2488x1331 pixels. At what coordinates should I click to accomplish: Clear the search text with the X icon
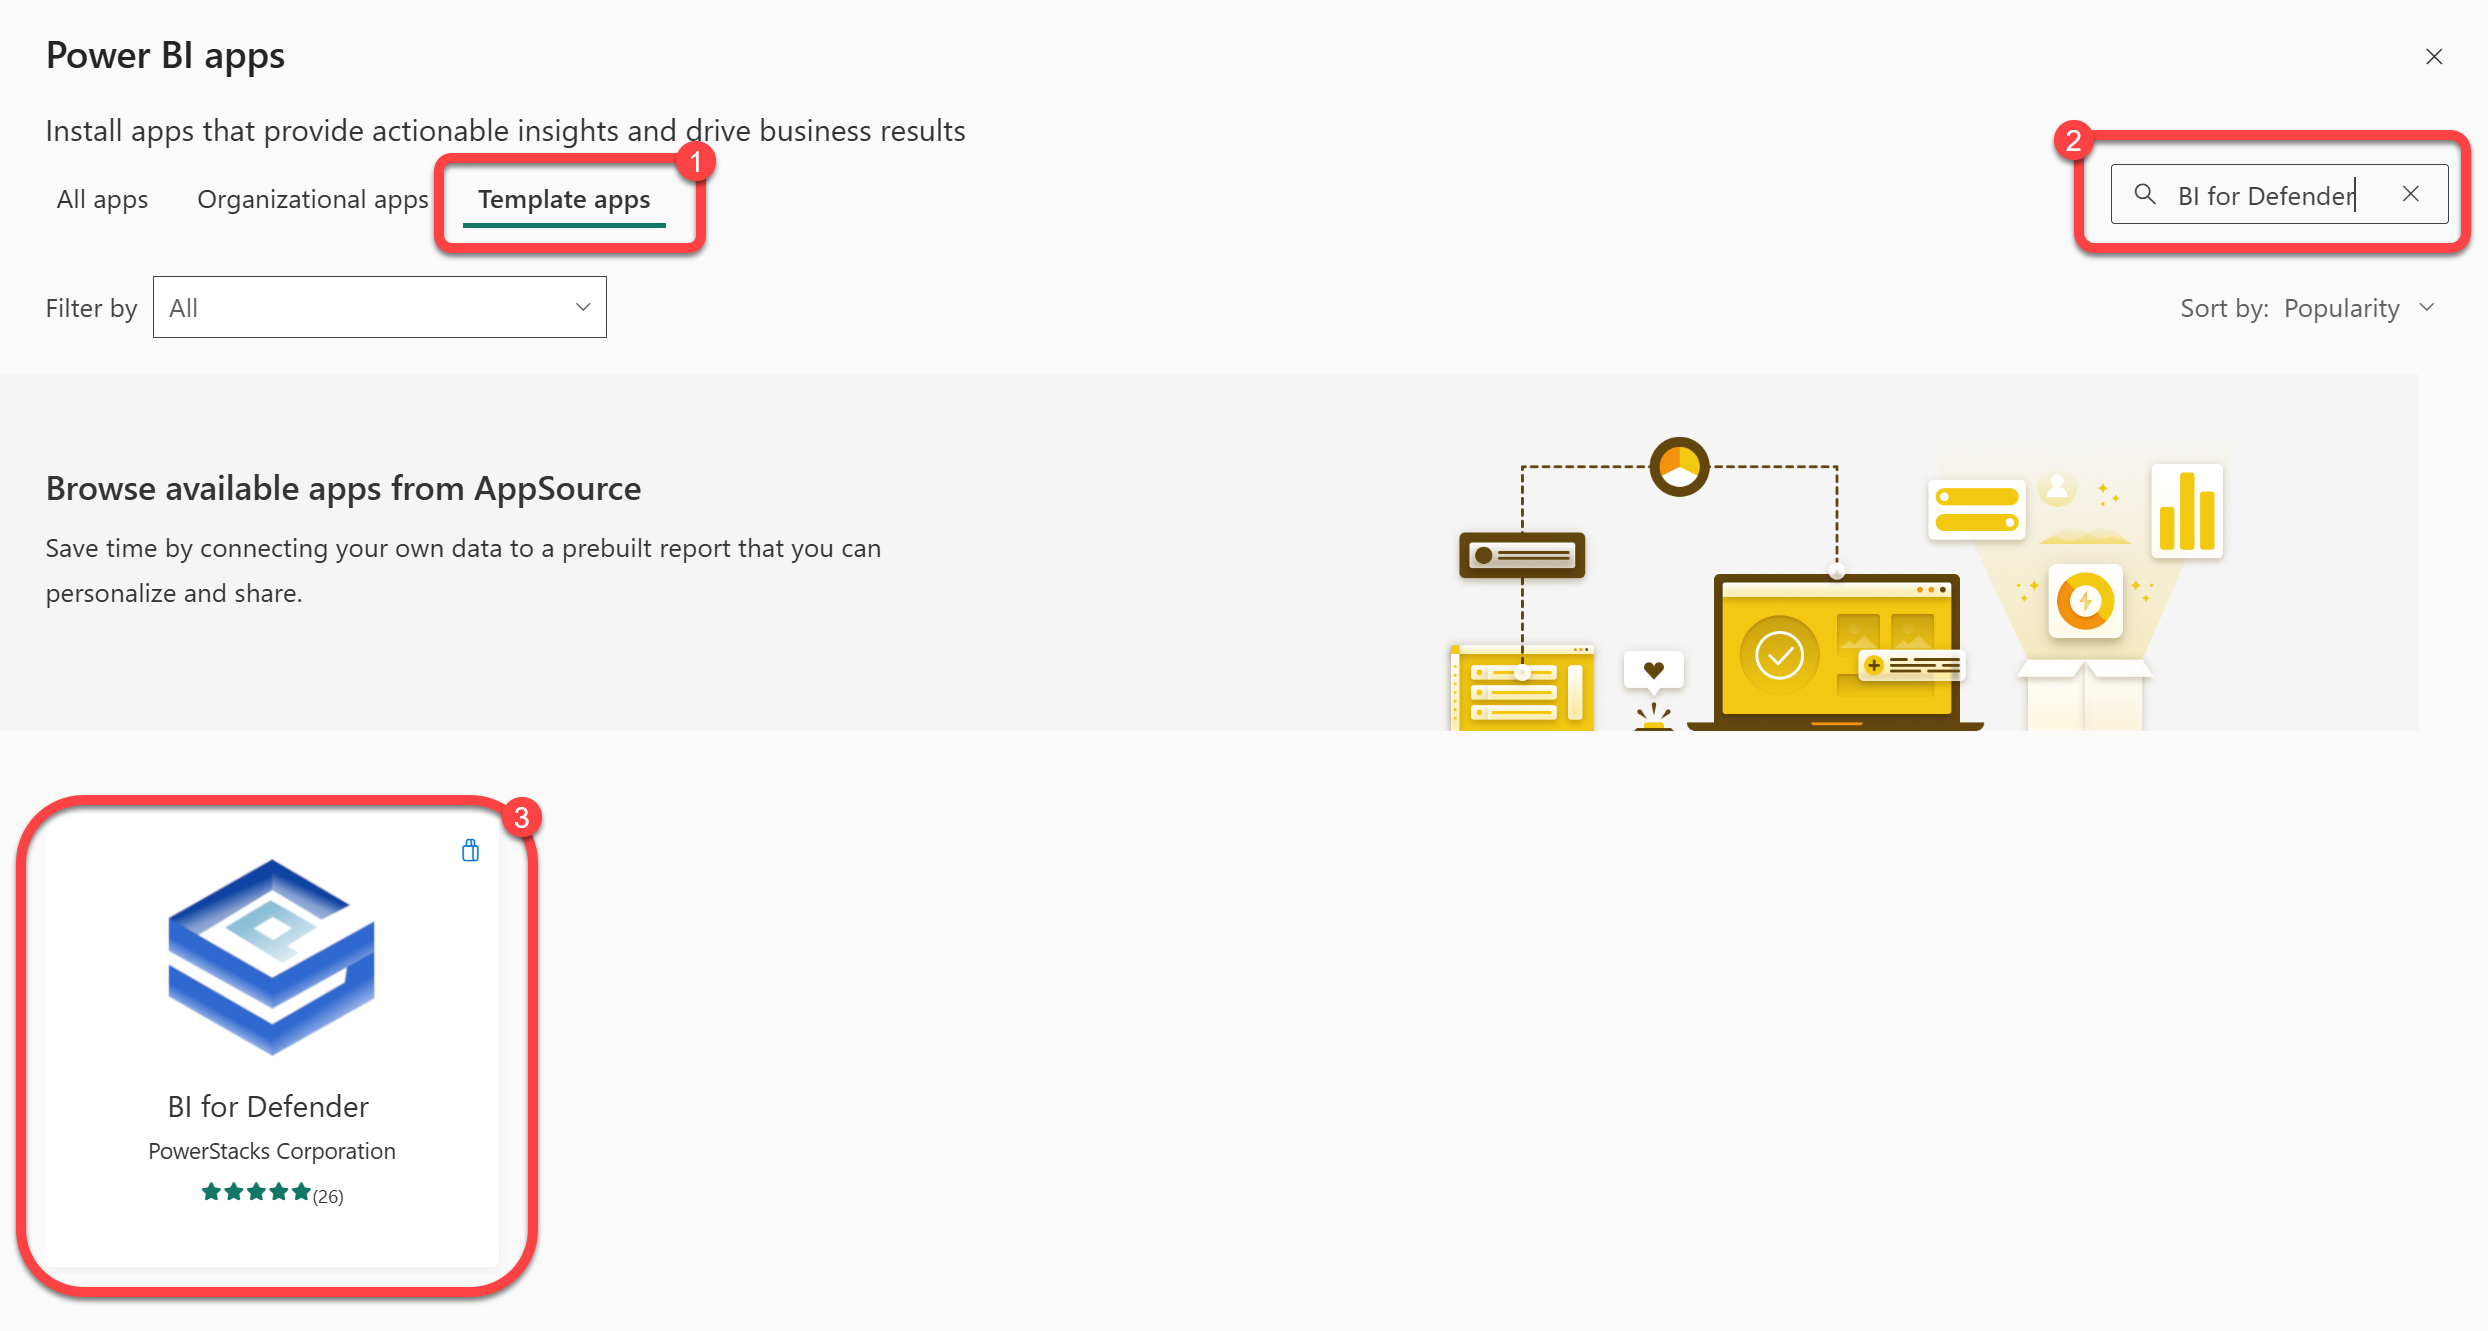pyautogui.click(x=2411, y=194)
